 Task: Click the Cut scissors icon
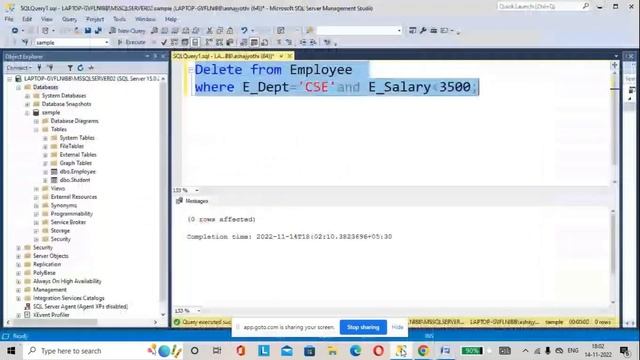[209, 31]
